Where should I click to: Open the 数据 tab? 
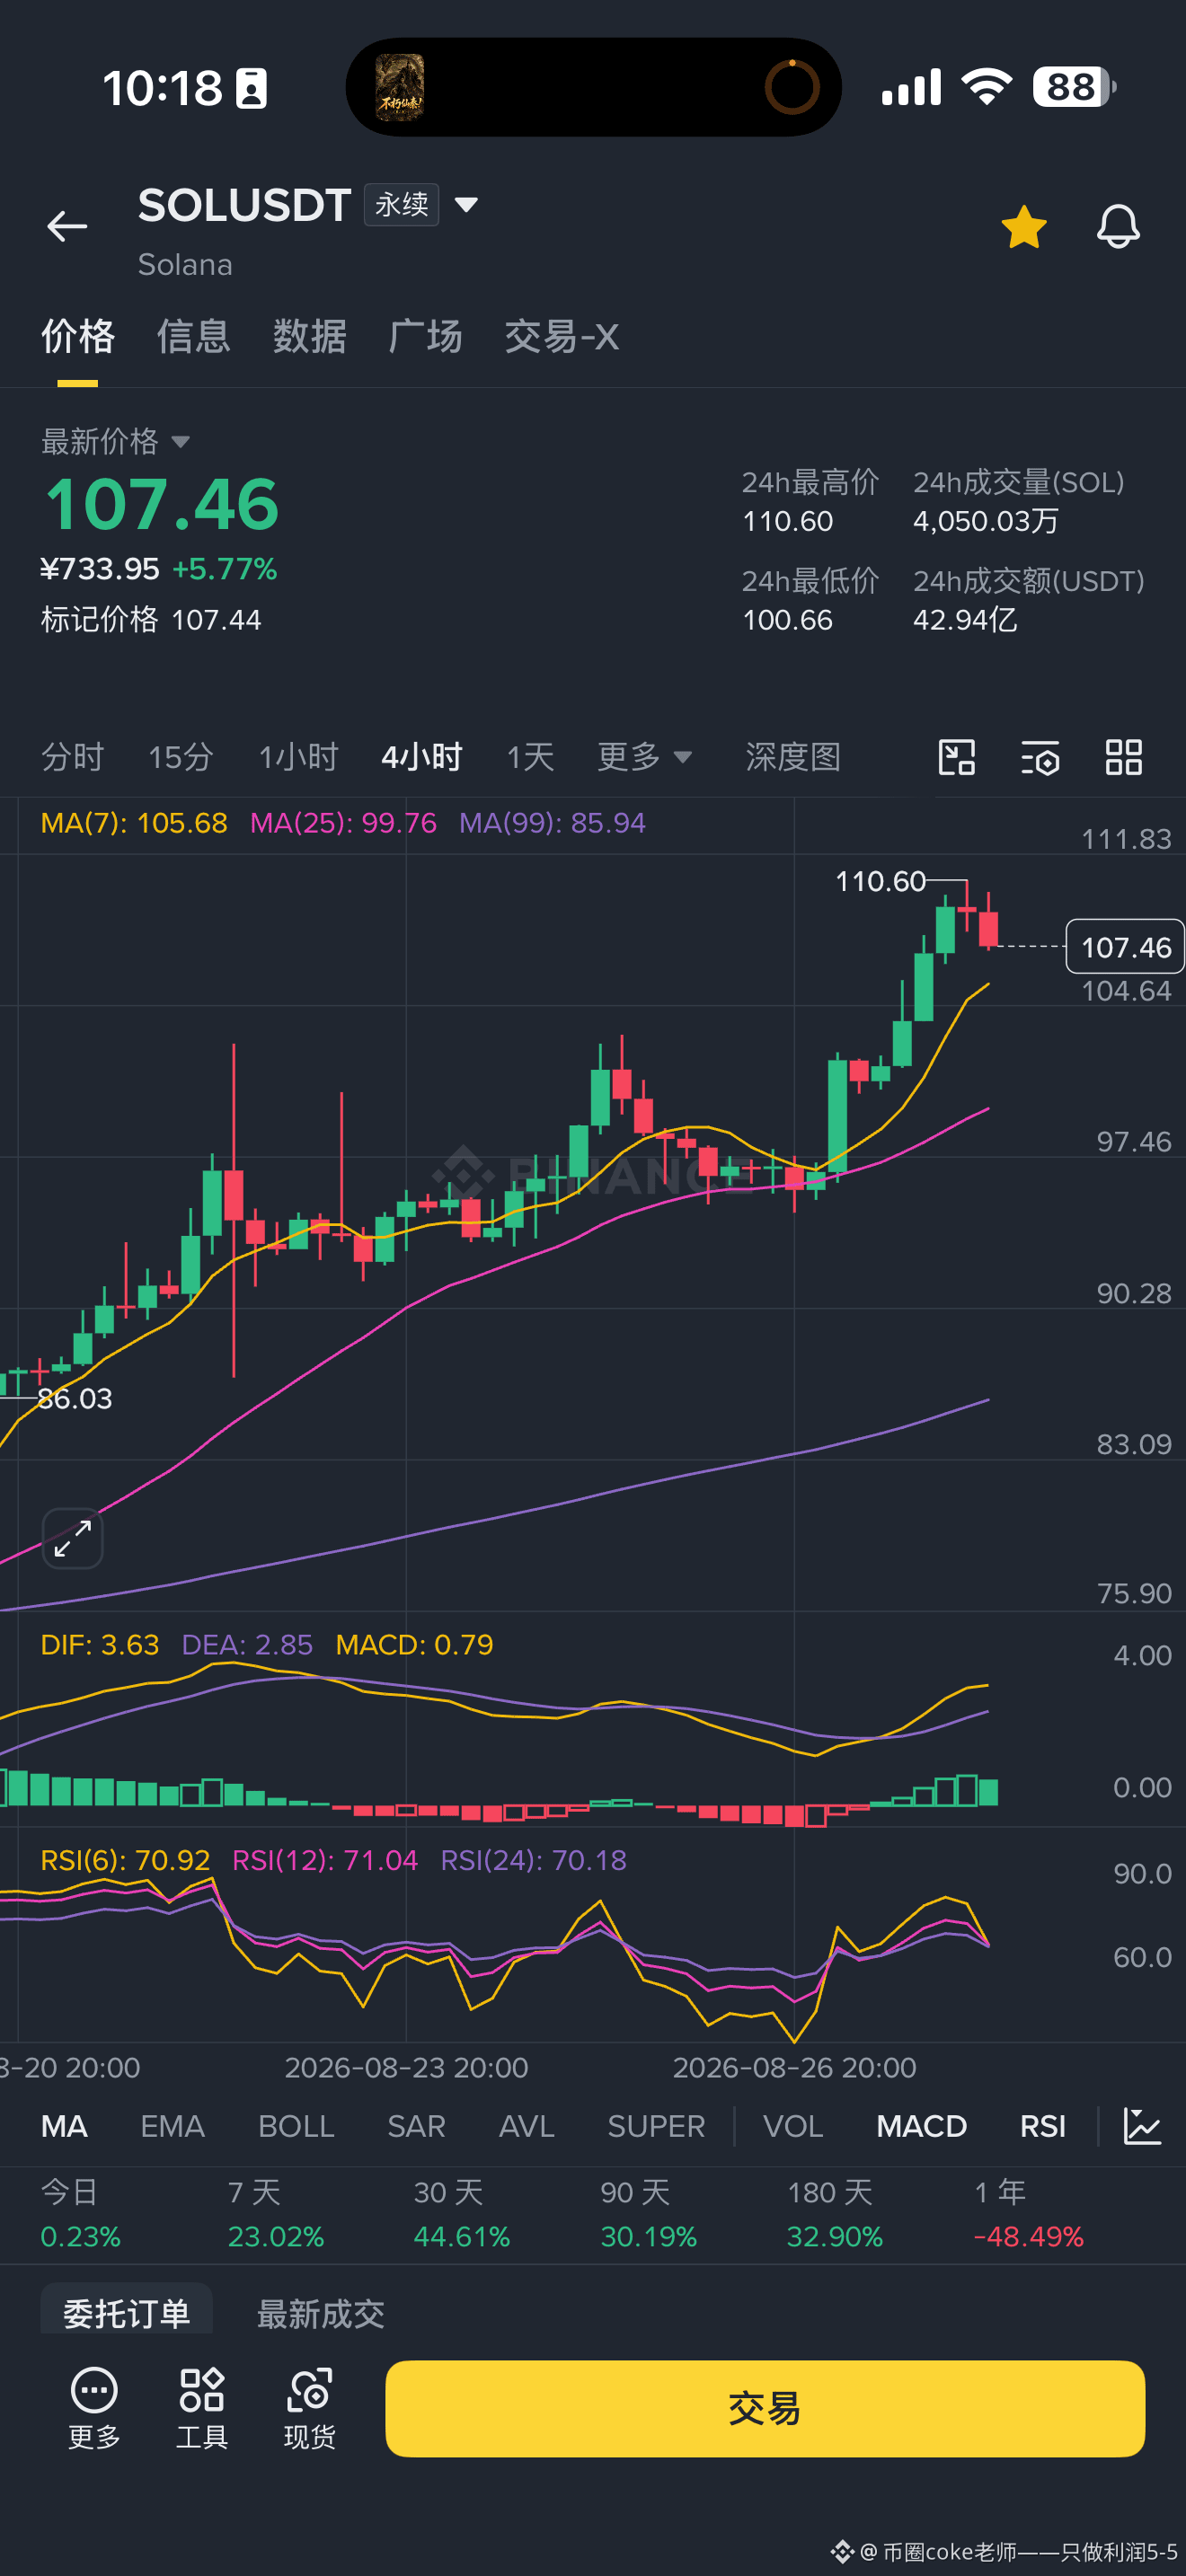click(310, 336)
